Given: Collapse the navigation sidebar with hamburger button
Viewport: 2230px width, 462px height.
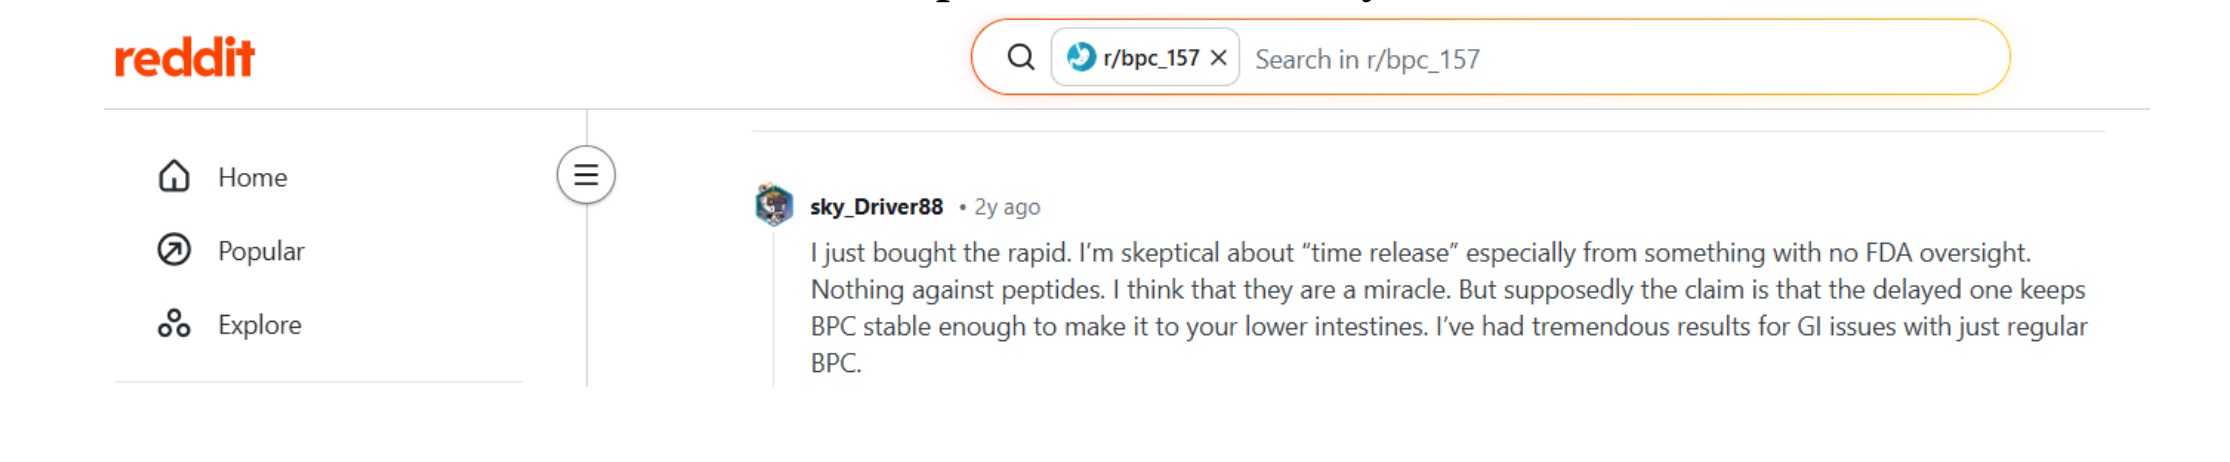Looking at the screenshot, I should pyautogui.click(x=586, y=175).
